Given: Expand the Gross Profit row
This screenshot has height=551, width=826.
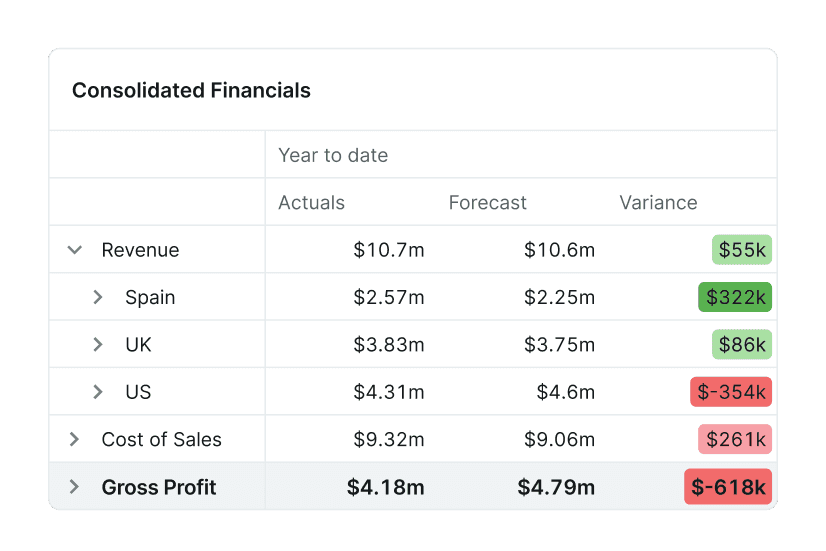Looking at the screenshot, I should 74,487.
